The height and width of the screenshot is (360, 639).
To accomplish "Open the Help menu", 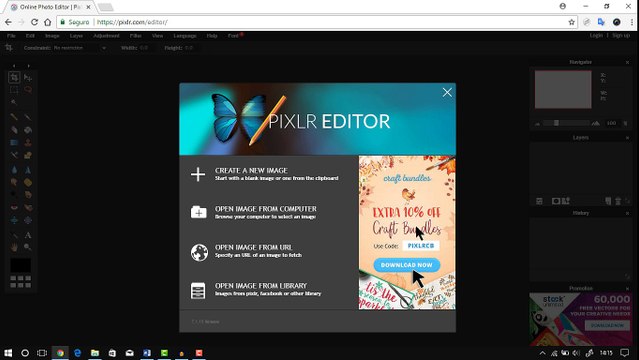I will [x=212, y=36].
